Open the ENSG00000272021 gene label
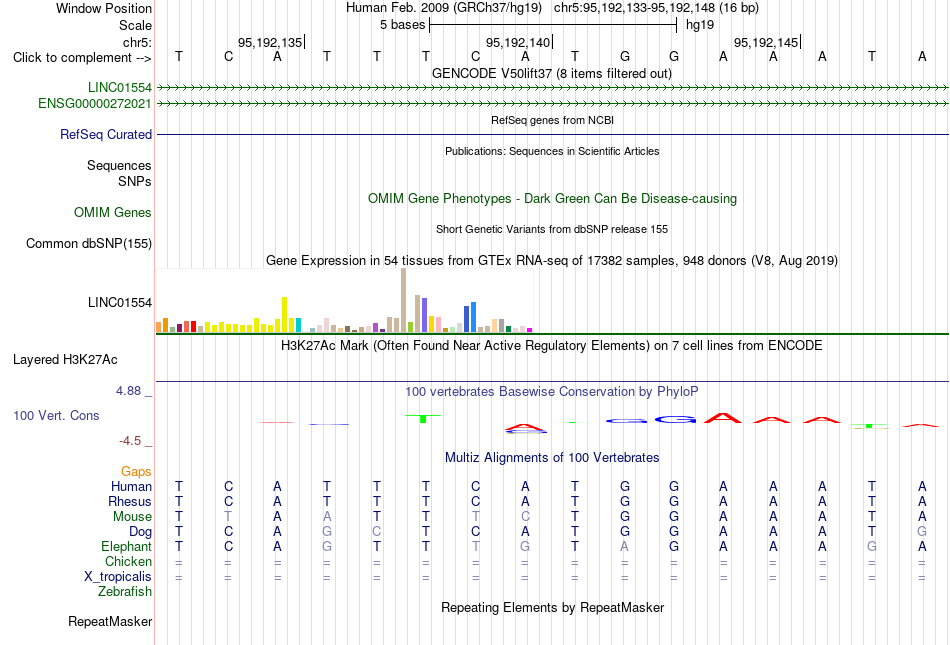 pos(95,104)
